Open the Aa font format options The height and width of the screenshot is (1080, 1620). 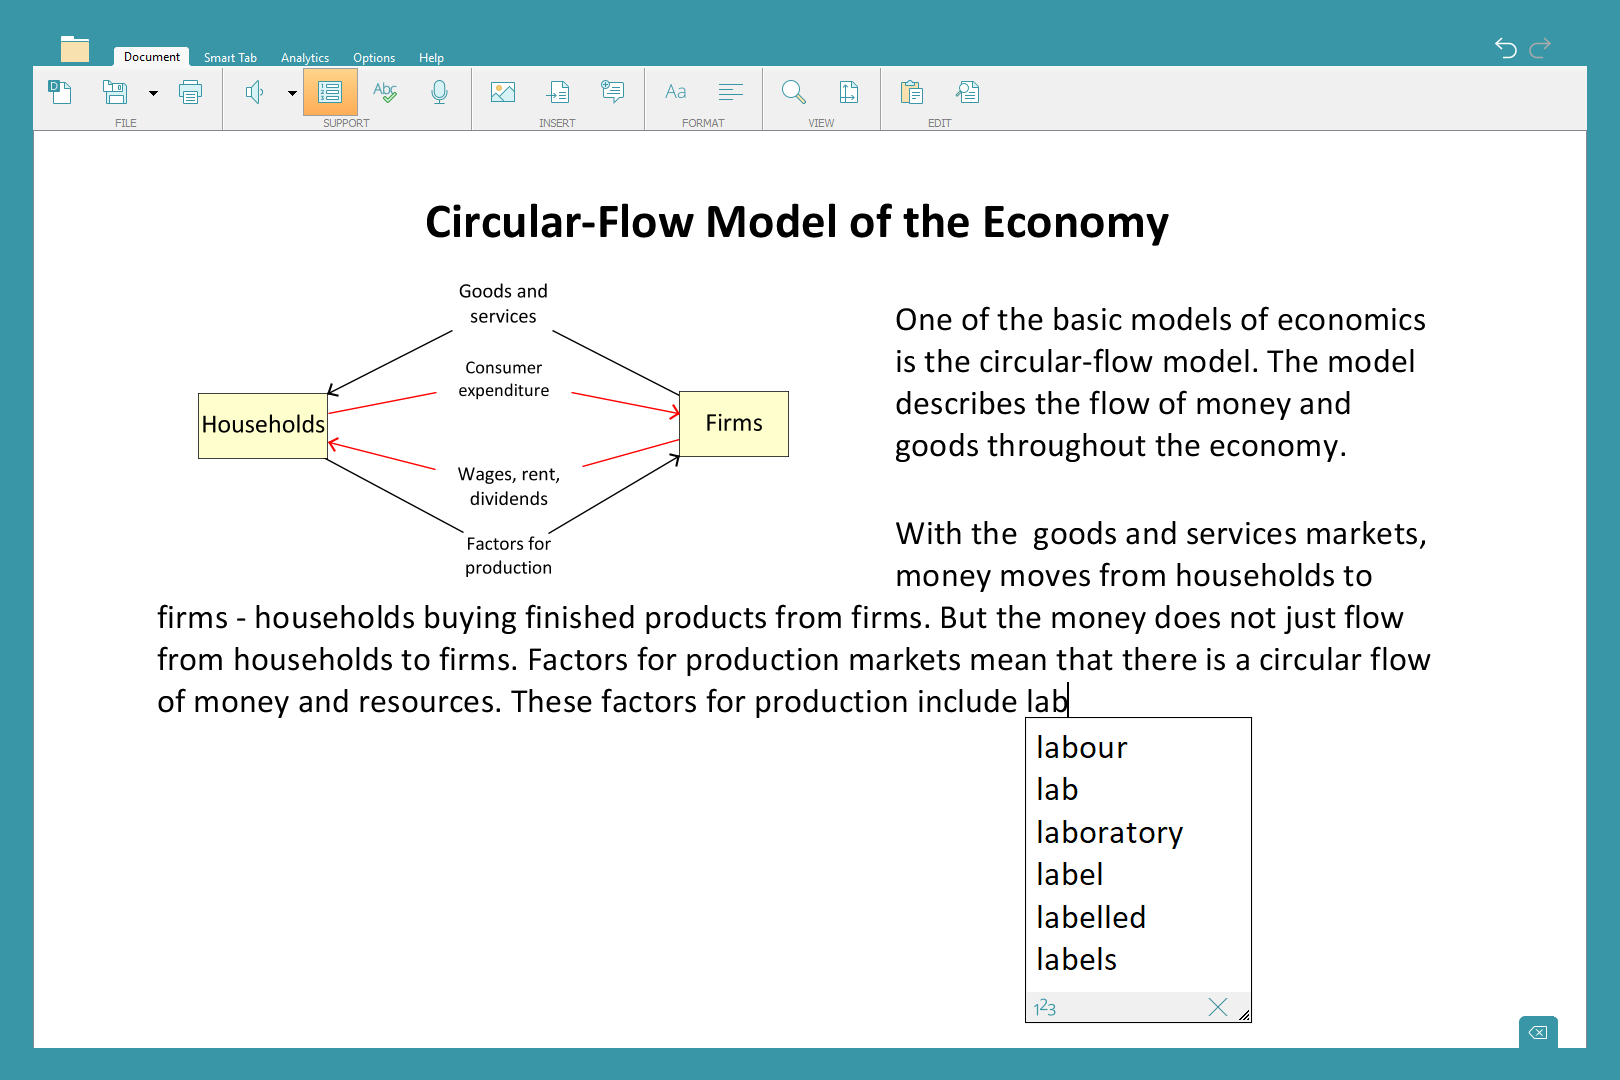pyautogui.click(x=676, y=93)
